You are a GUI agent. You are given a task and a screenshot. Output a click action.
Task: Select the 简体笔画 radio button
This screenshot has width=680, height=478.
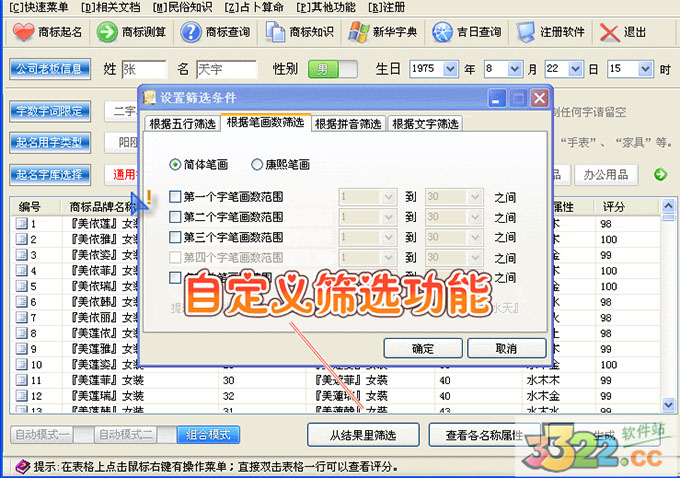pos(175,164)
